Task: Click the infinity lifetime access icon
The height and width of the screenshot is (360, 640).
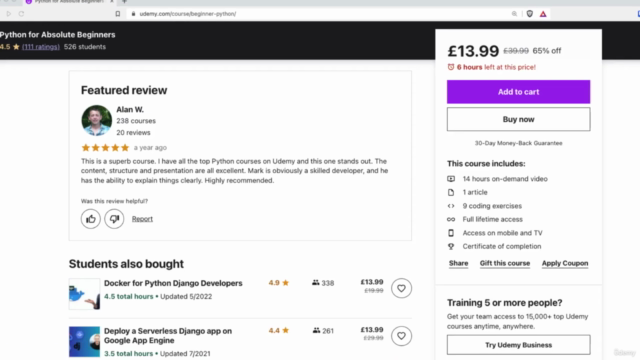Action: pos(451,219)
